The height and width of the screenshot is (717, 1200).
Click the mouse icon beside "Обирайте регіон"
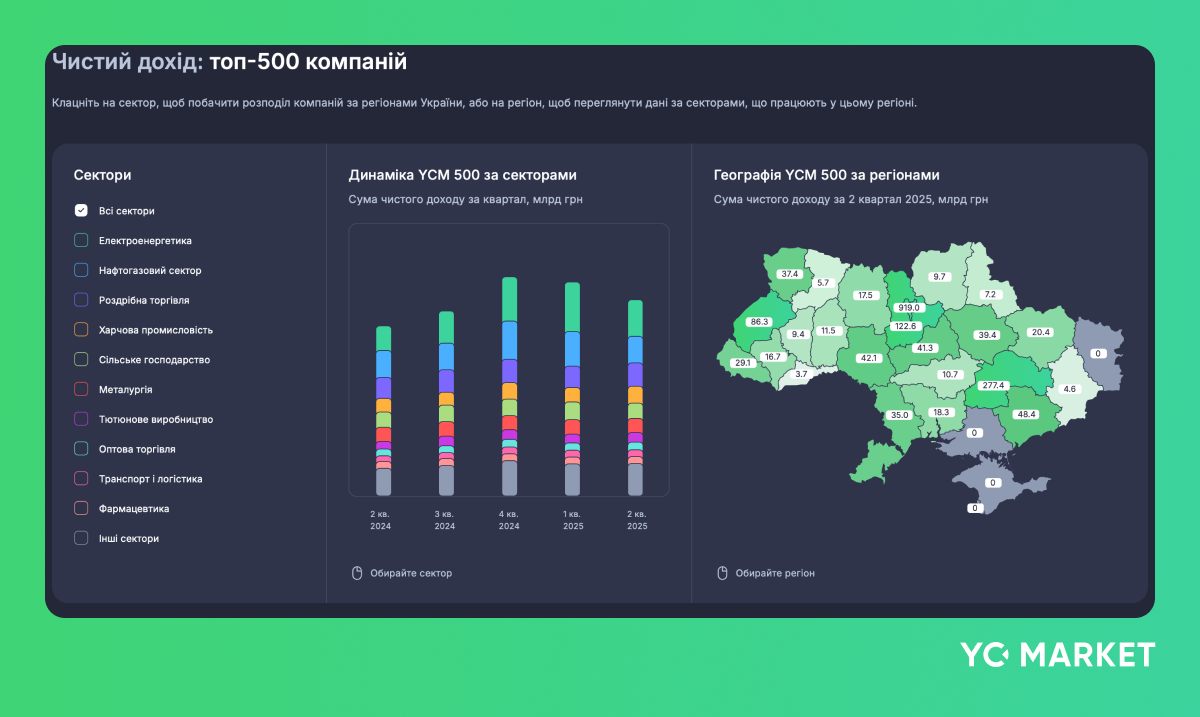coord(722,572)
